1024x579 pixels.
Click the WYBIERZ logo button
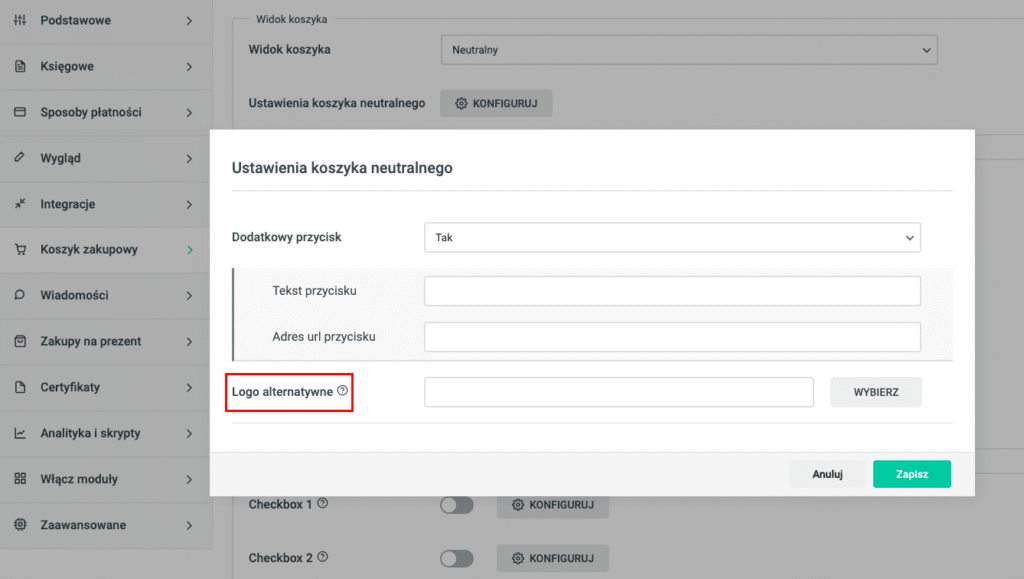point(876,392)
